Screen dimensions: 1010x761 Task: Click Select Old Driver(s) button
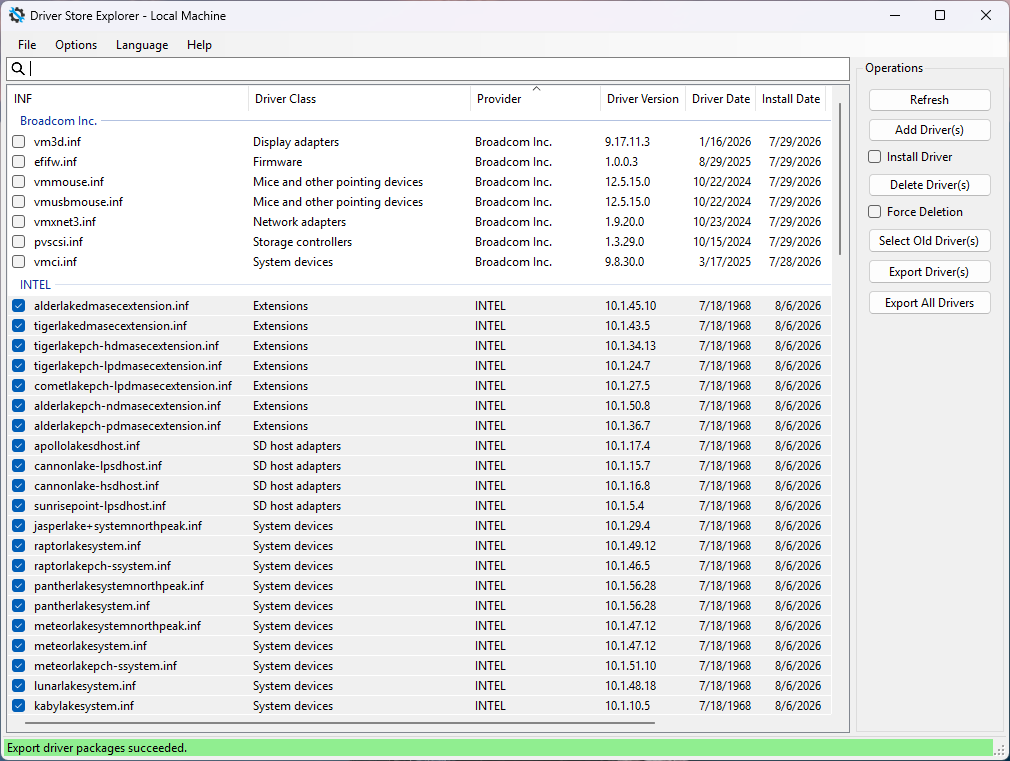pyautogui.click(x=929, y=240)
